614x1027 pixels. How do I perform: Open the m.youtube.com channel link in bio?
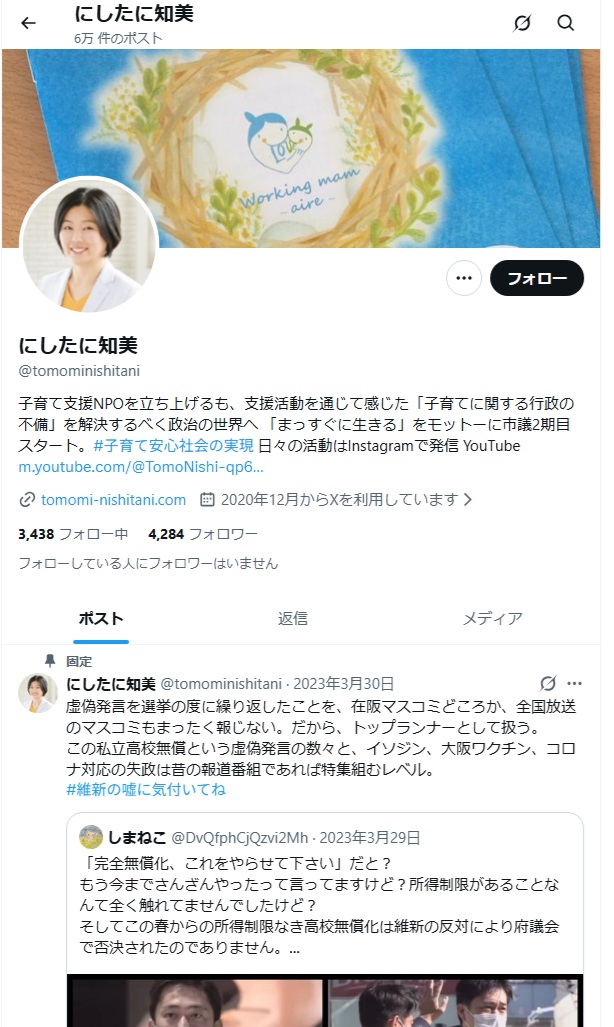click(x=141, y=467)
